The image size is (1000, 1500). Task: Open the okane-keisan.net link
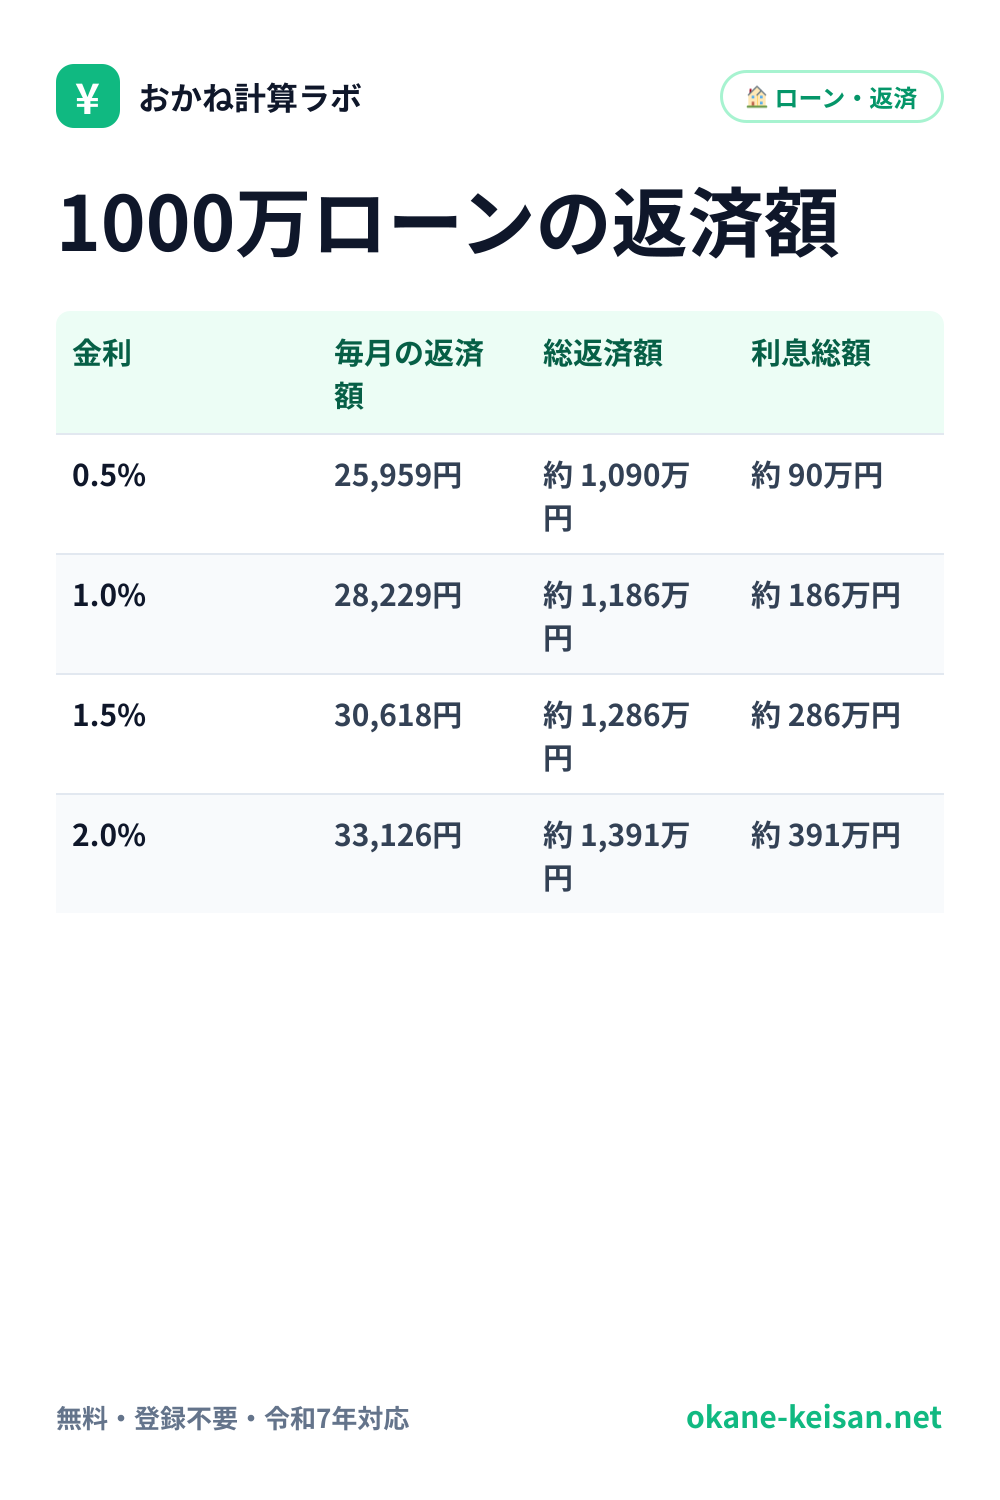[814, 1417]
